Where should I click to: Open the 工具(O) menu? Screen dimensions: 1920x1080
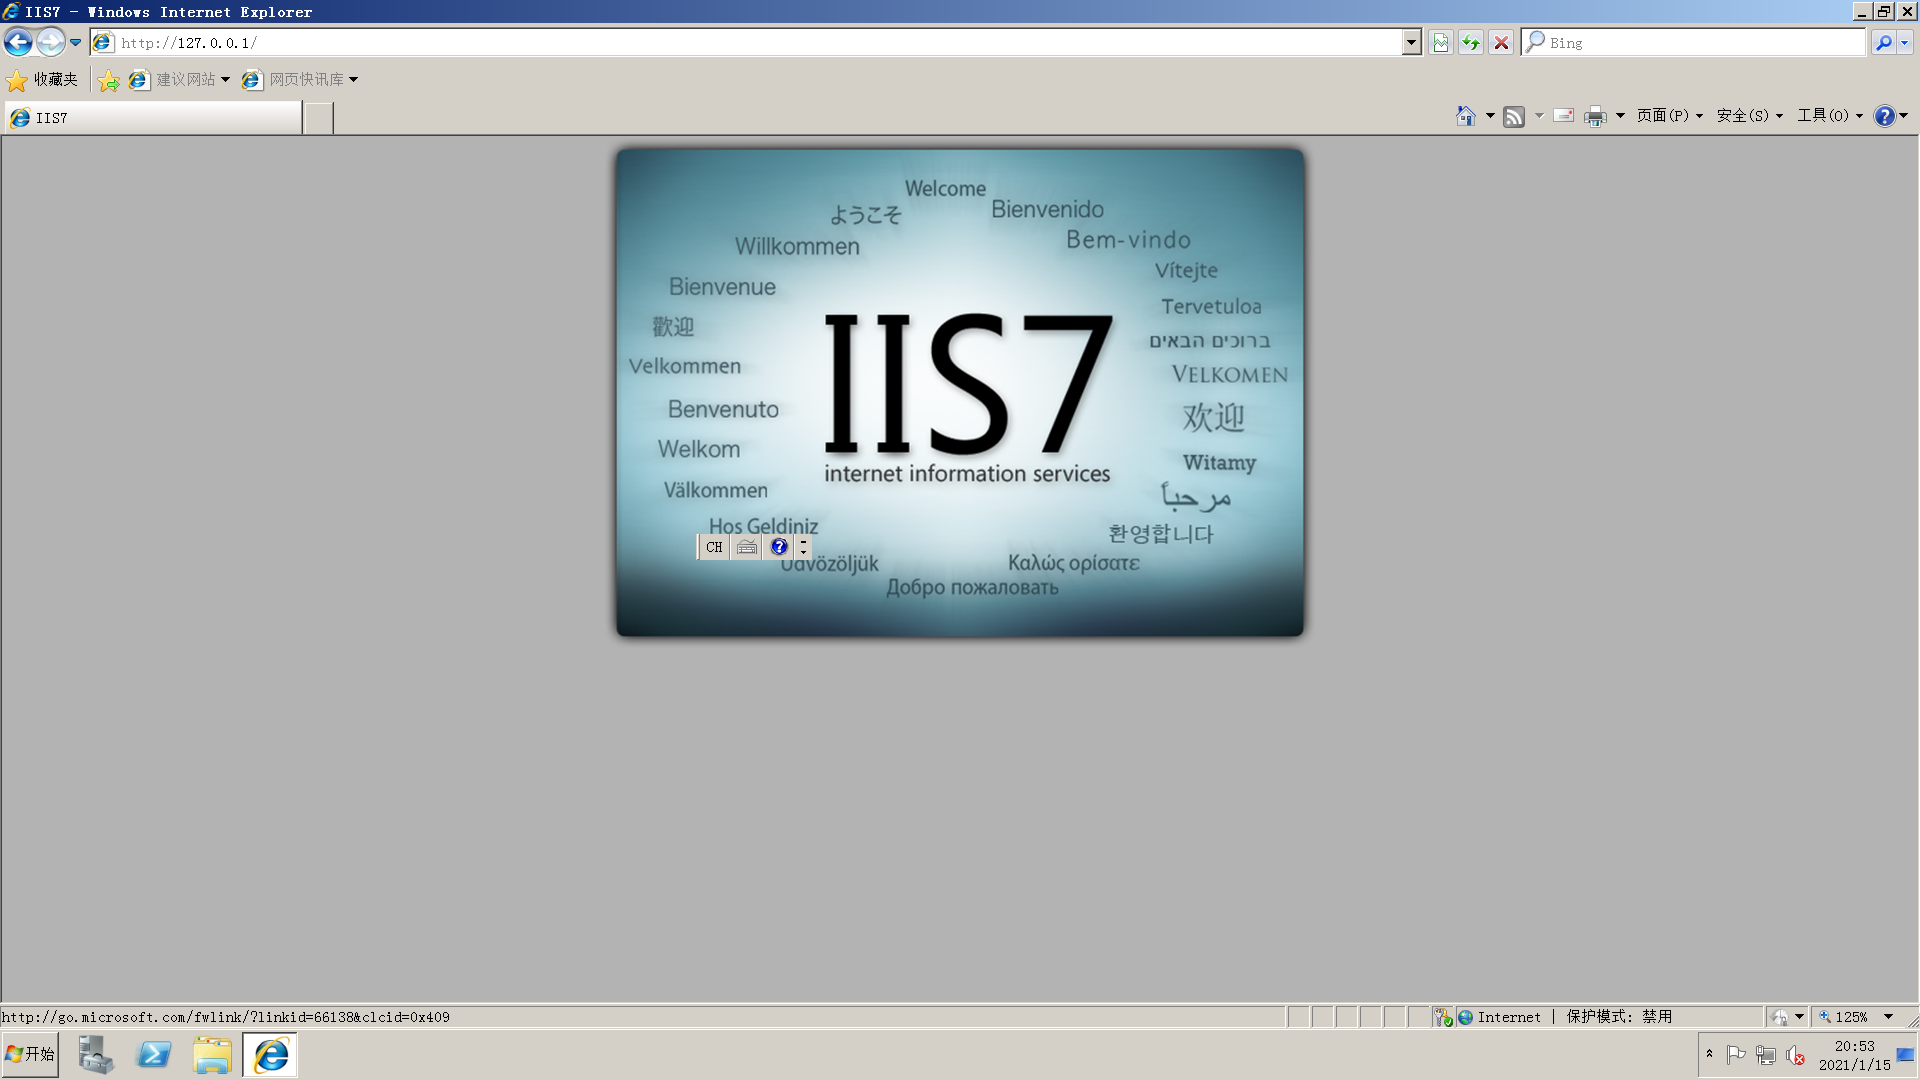pyautogui.click(x=1829, y=116)
